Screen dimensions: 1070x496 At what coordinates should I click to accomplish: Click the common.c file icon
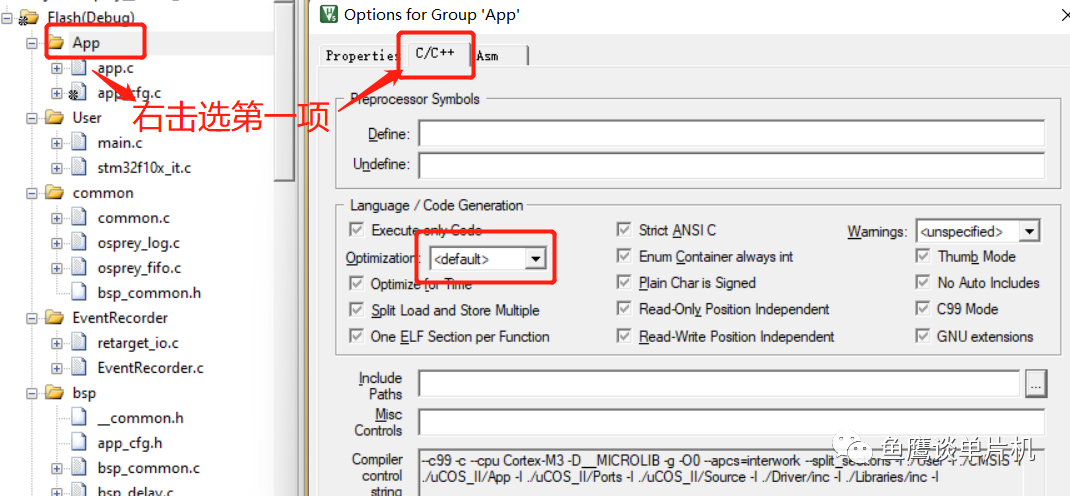pyautogui.click(x=80, y=218)
